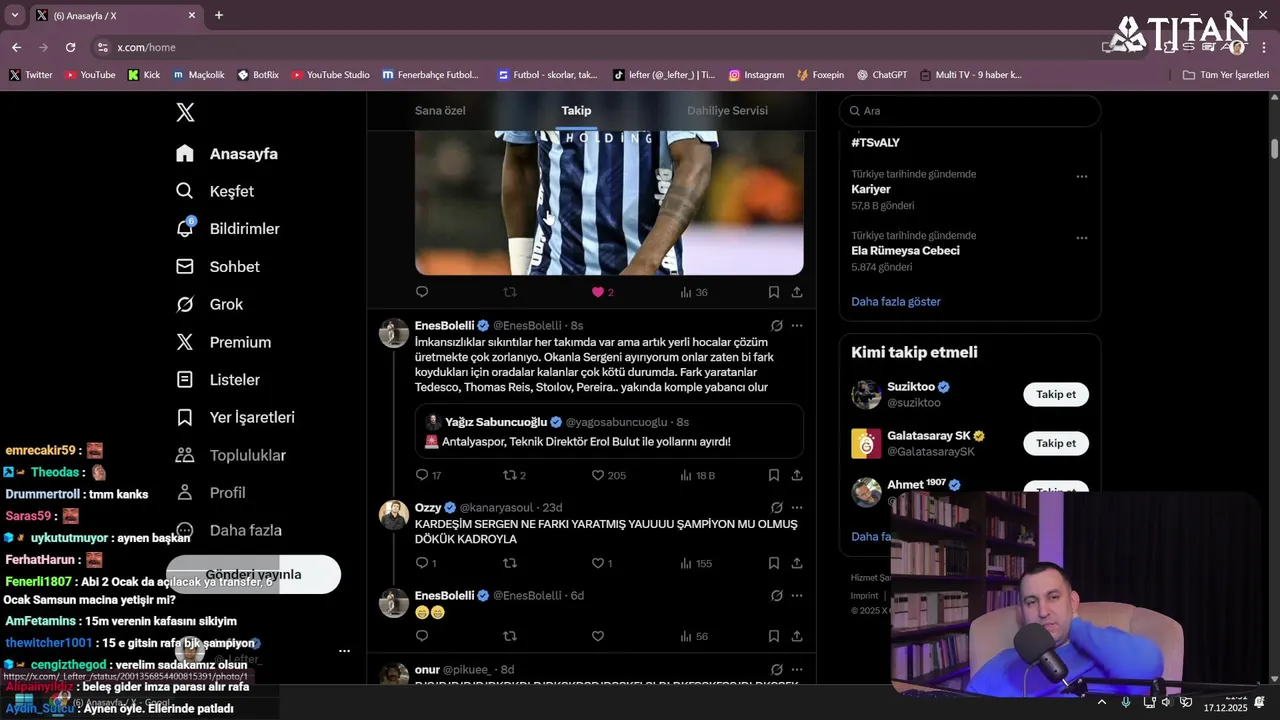1280x720 pixels.
Task: Reload the page
Action: pyautogui.click(x=70, y=47)
